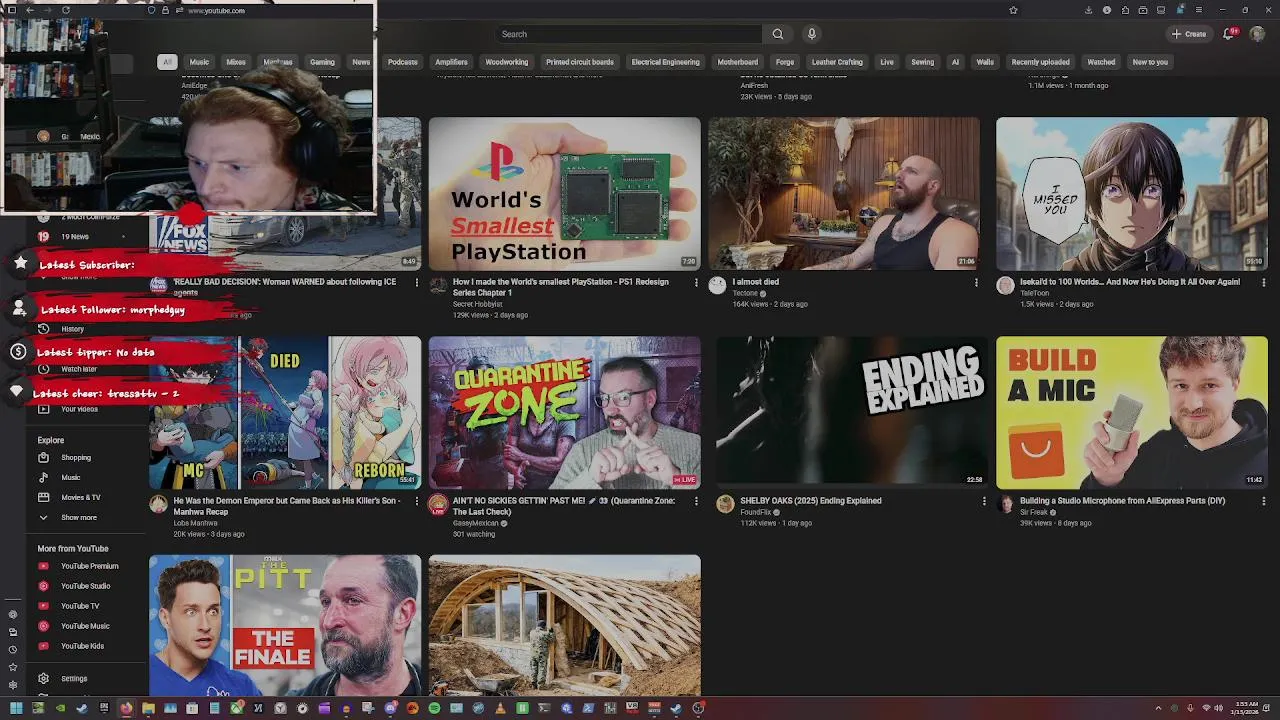This screenshot has width=1280, height=720.
Task: Click the YouTube search input field
Action: pyautogui.click(x=630, y=34)
